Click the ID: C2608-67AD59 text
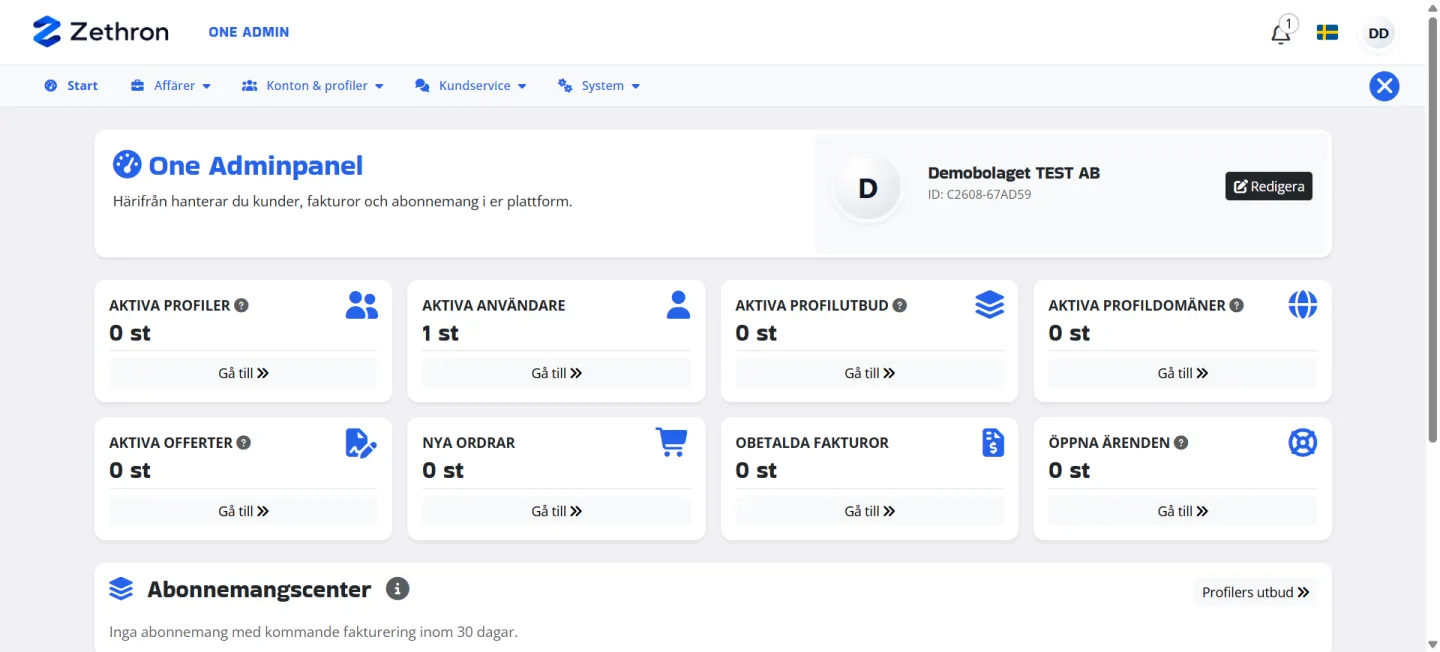 [x=979, y=195]
